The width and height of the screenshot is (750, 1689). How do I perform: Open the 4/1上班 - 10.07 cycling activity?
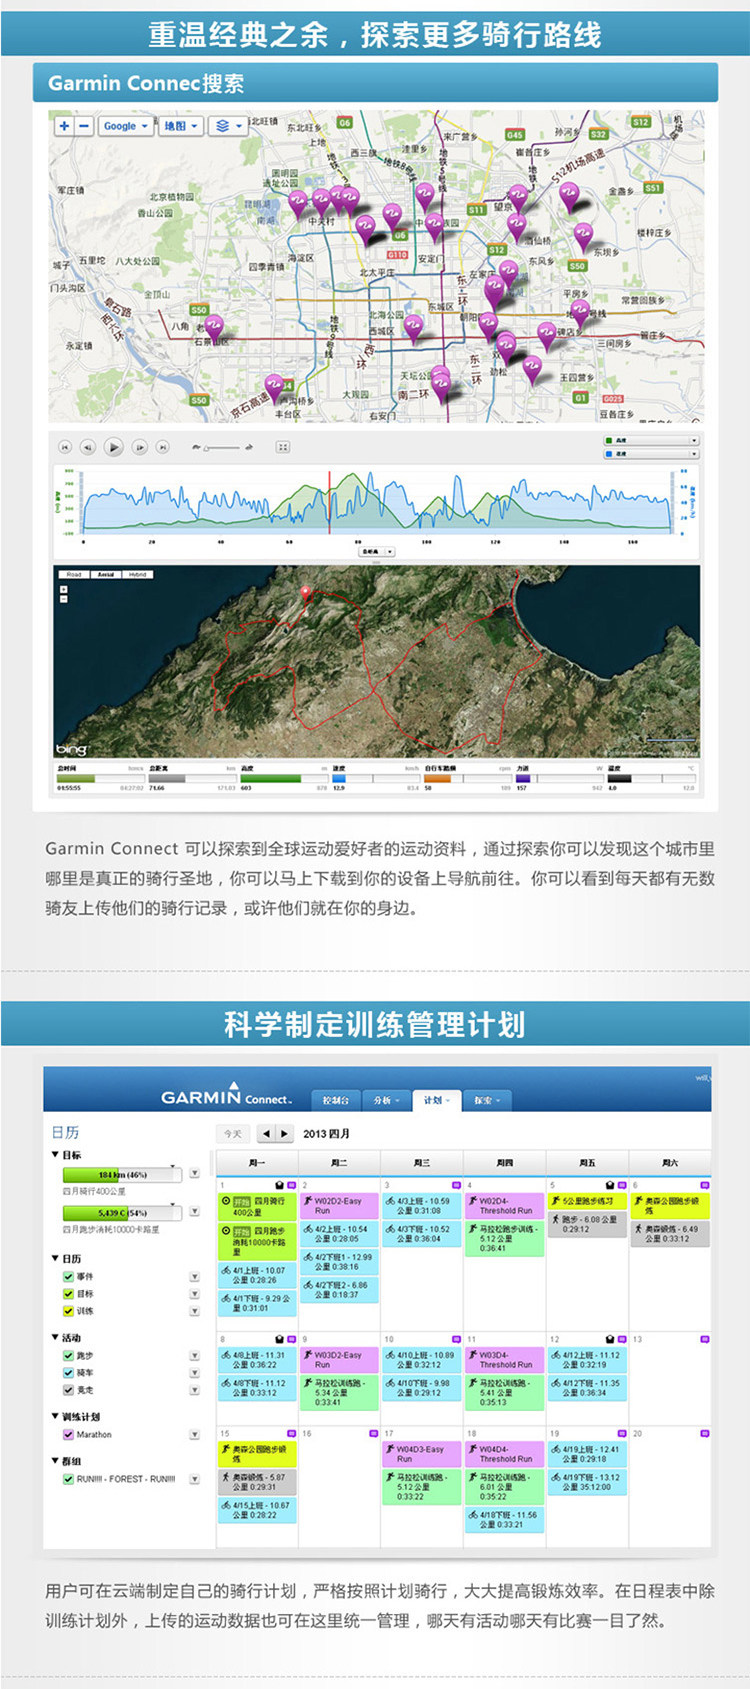(257, 1275)
